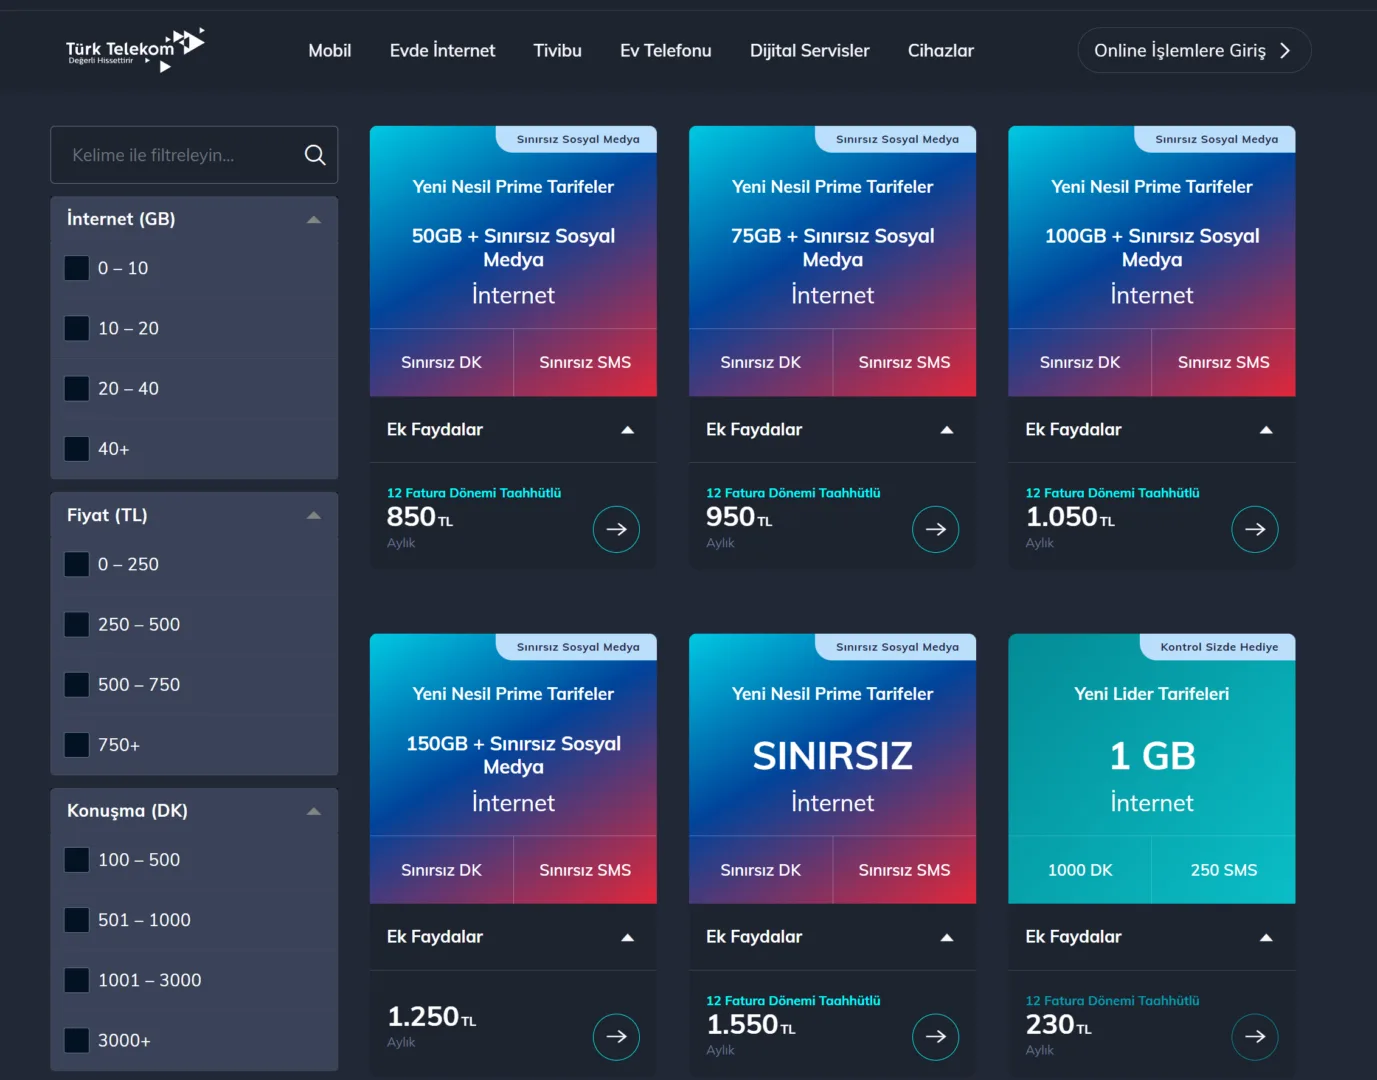Click the Türk Telekom logo

click(x=135, y=50)
